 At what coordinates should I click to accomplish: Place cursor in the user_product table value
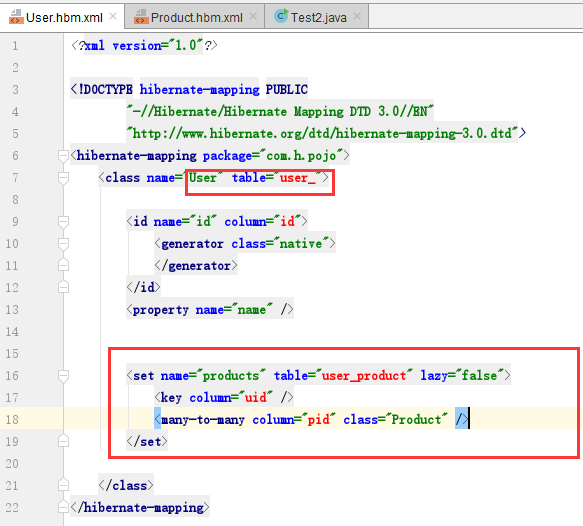[x=364, y=376]
